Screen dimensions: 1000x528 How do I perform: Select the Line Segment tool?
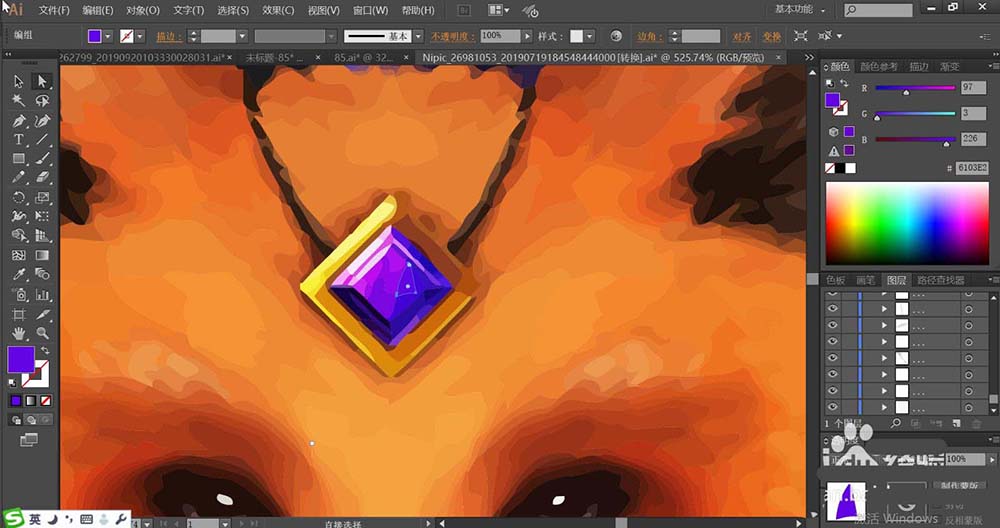click(x=42, y=140)
